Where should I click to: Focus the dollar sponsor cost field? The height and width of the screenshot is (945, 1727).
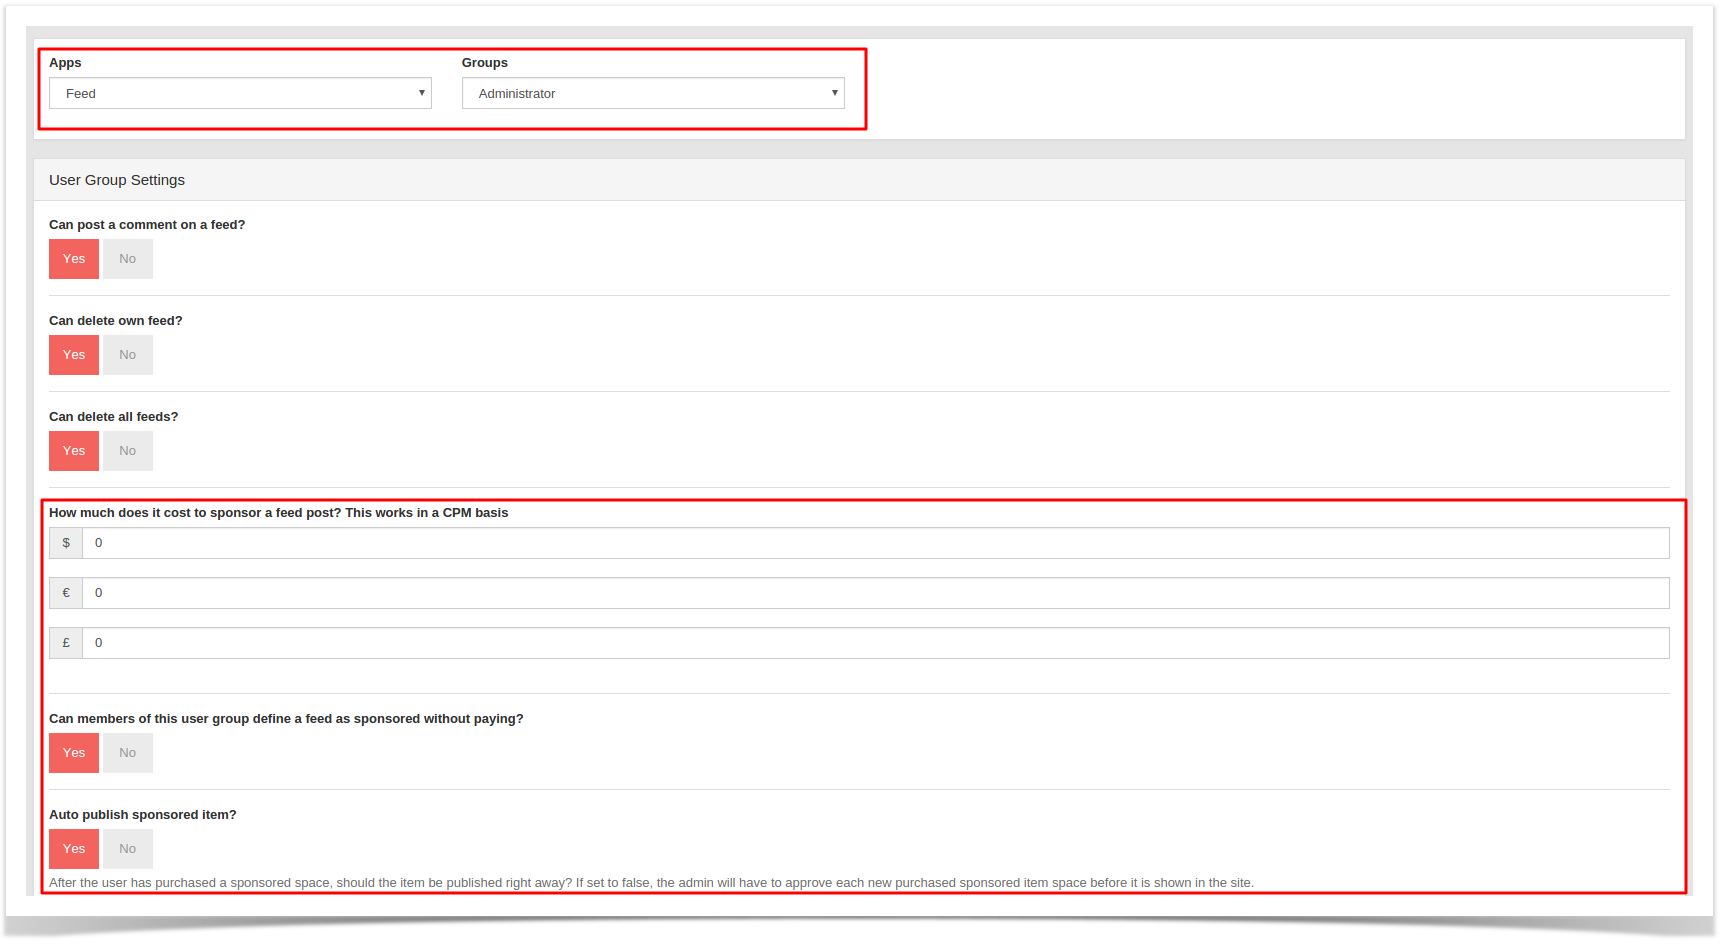[x=876, y=543]
